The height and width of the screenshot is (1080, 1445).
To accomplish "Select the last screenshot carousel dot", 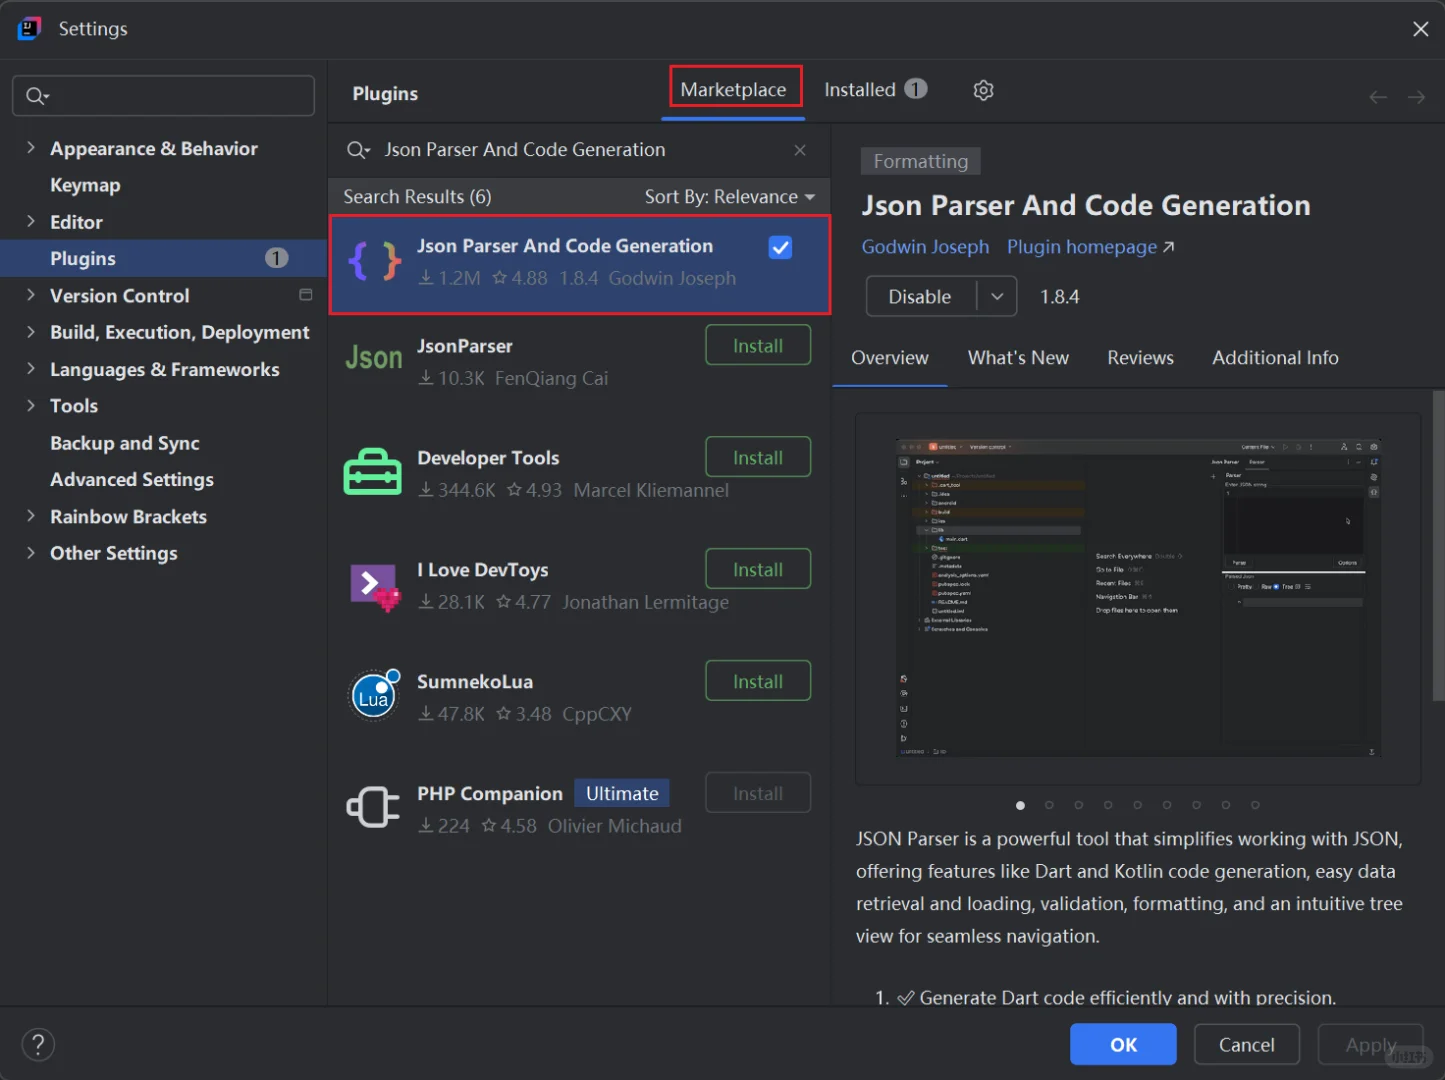I will click(x=1255, y=805).
